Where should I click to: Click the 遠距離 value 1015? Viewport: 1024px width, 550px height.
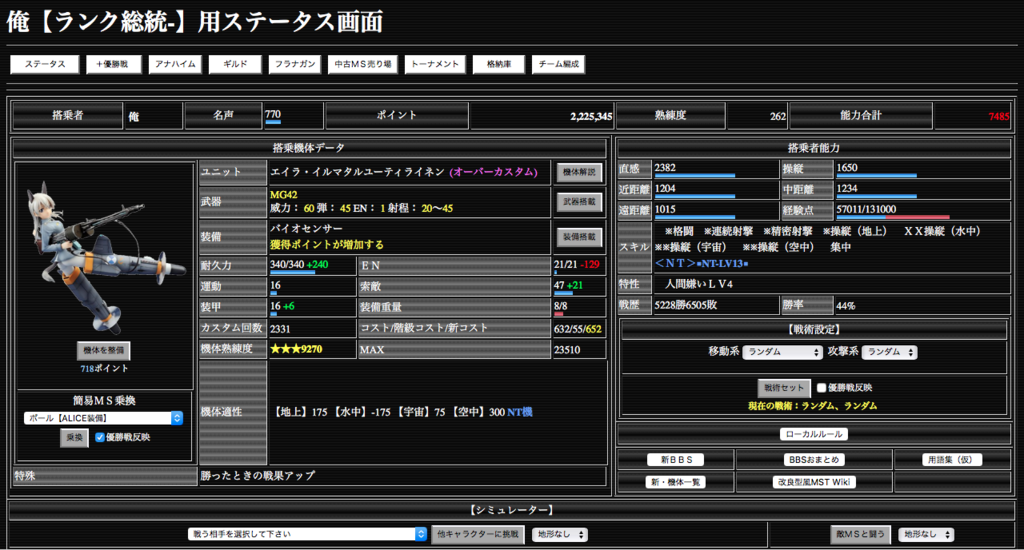665,210
